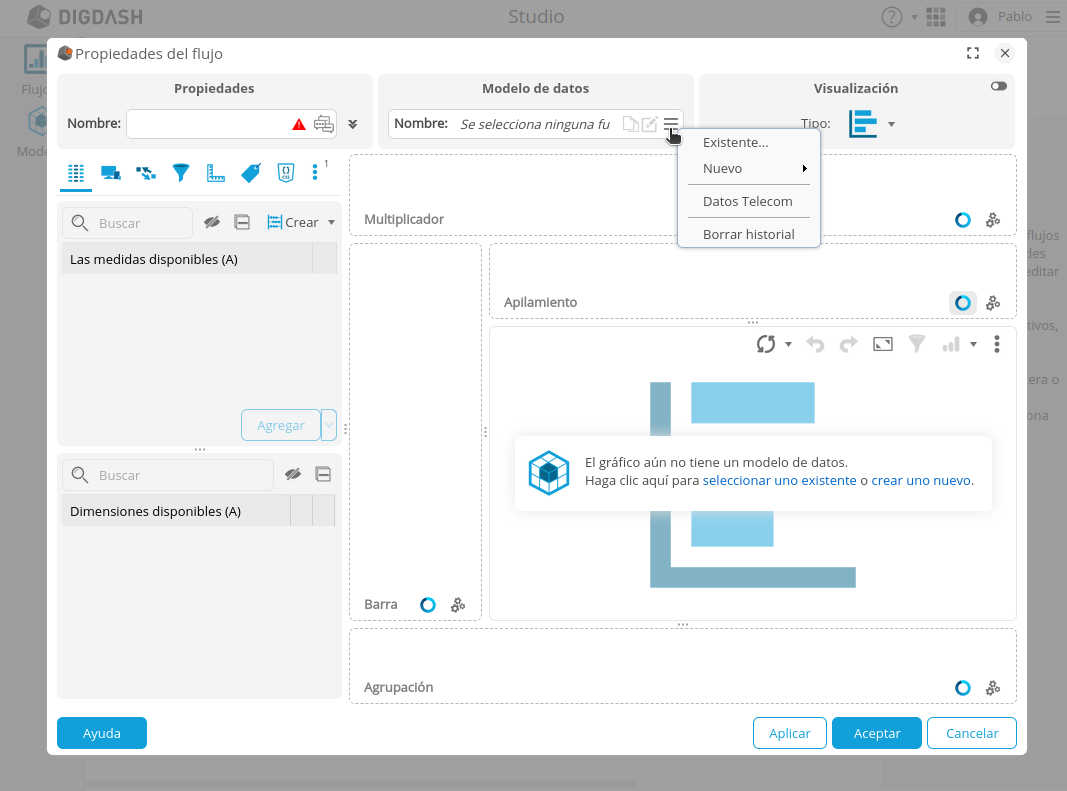Expand the visualization Tipo dropdown arrow
This screenshot has height=791, width=1067.
click(891, 125)
